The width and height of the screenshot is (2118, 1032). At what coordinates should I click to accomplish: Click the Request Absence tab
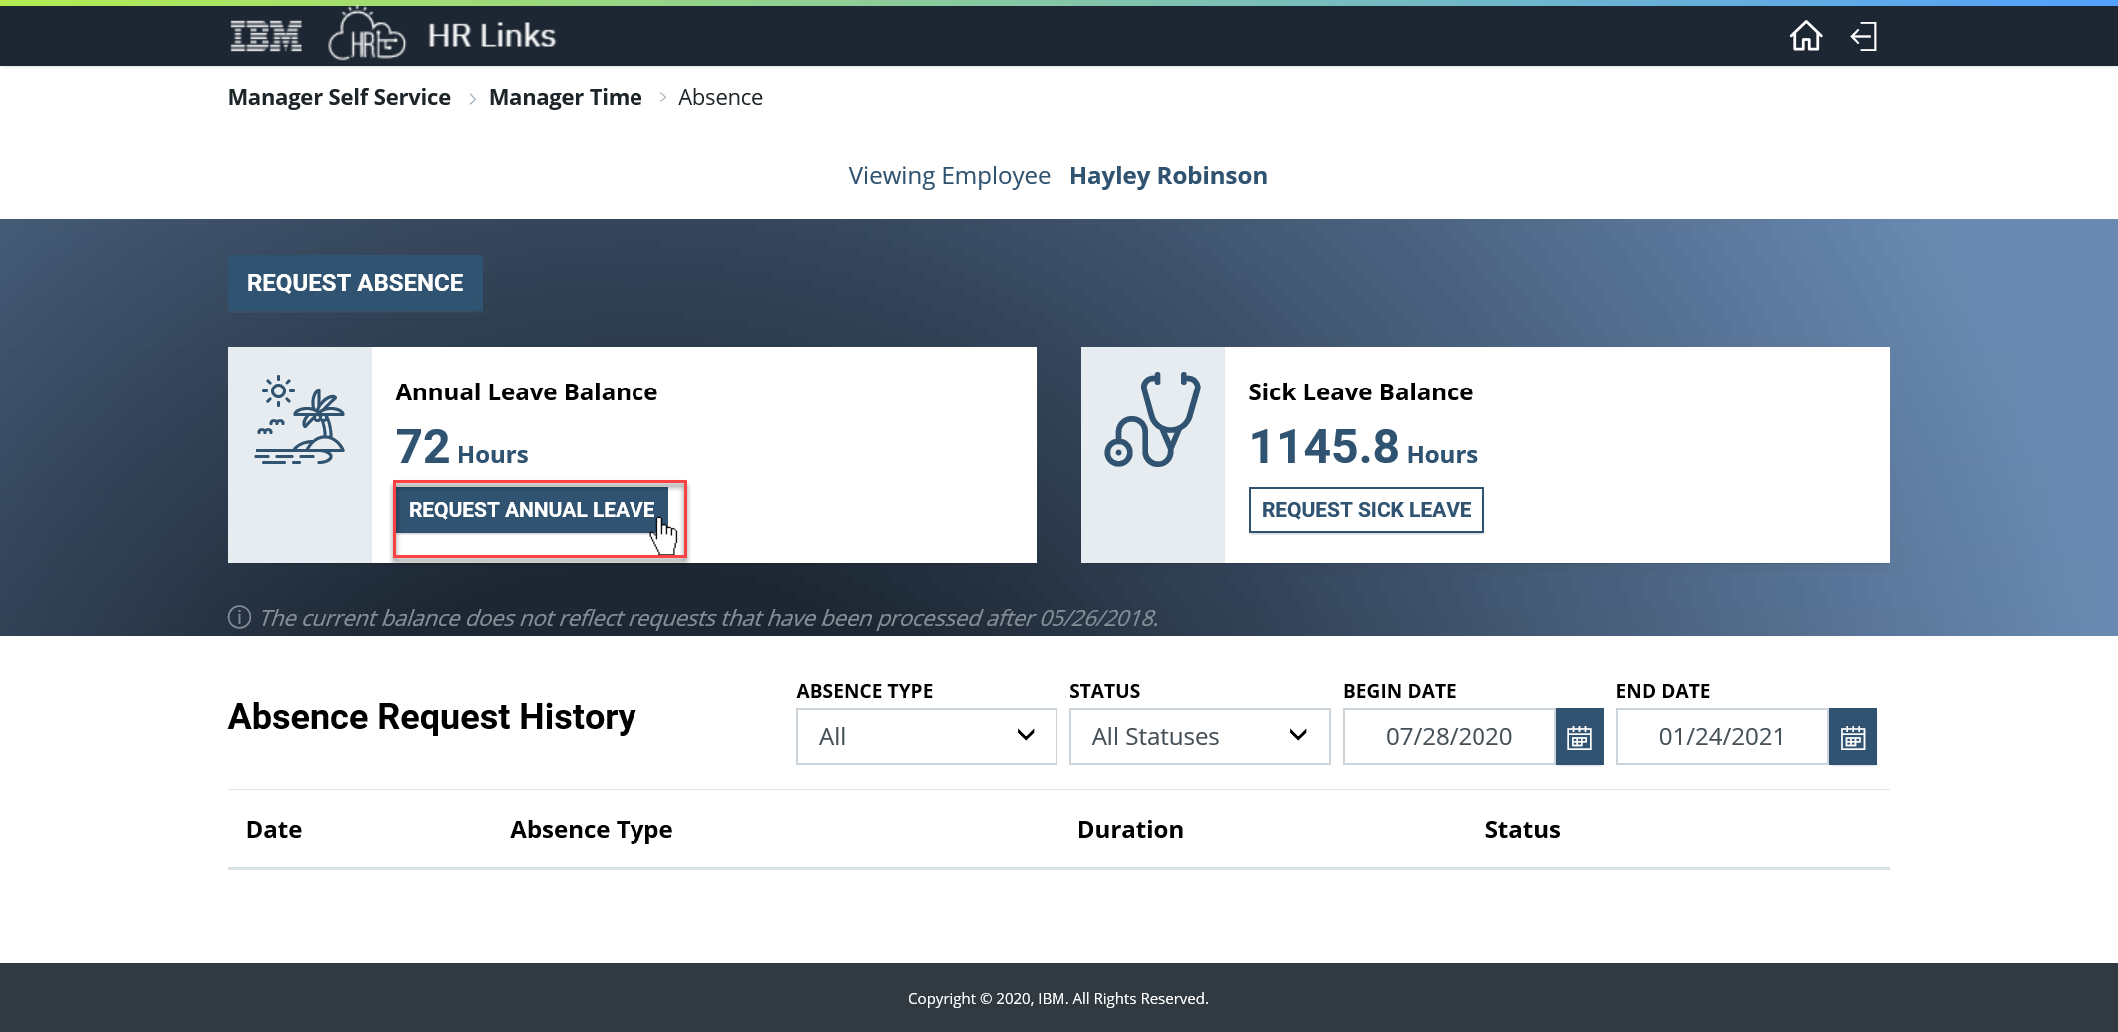(355, 283)
